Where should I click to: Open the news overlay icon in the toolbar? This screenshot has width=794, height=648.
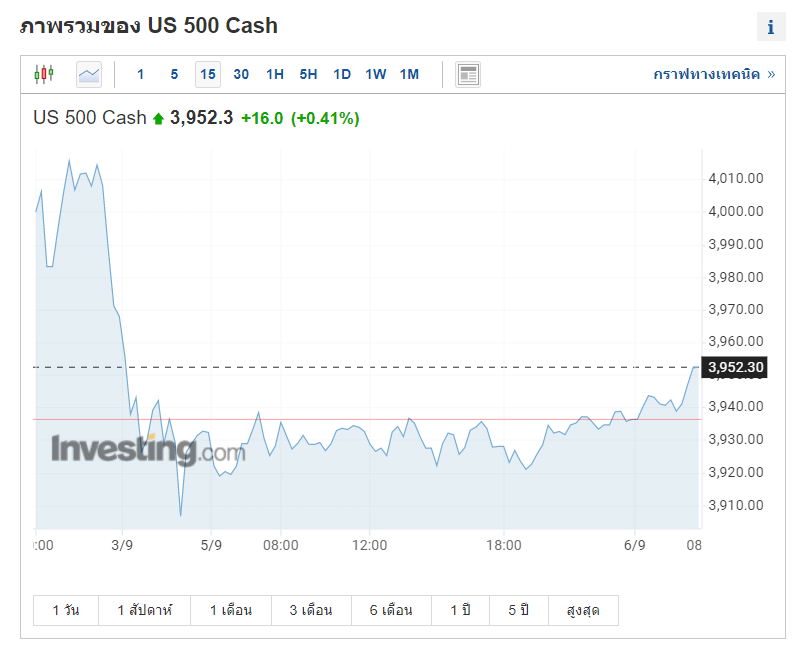click(x=468, y=74)
